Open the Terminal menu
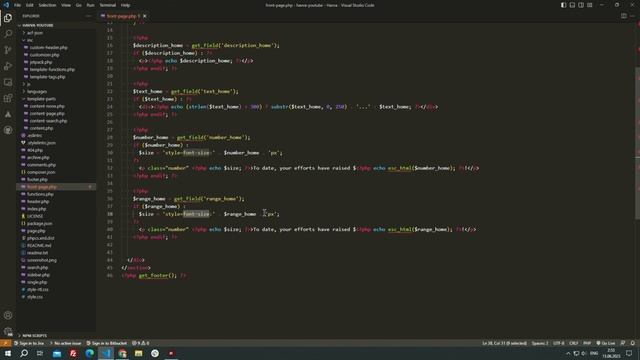The height and width of the screenshot is (360, 640). (x=108, y=5)
